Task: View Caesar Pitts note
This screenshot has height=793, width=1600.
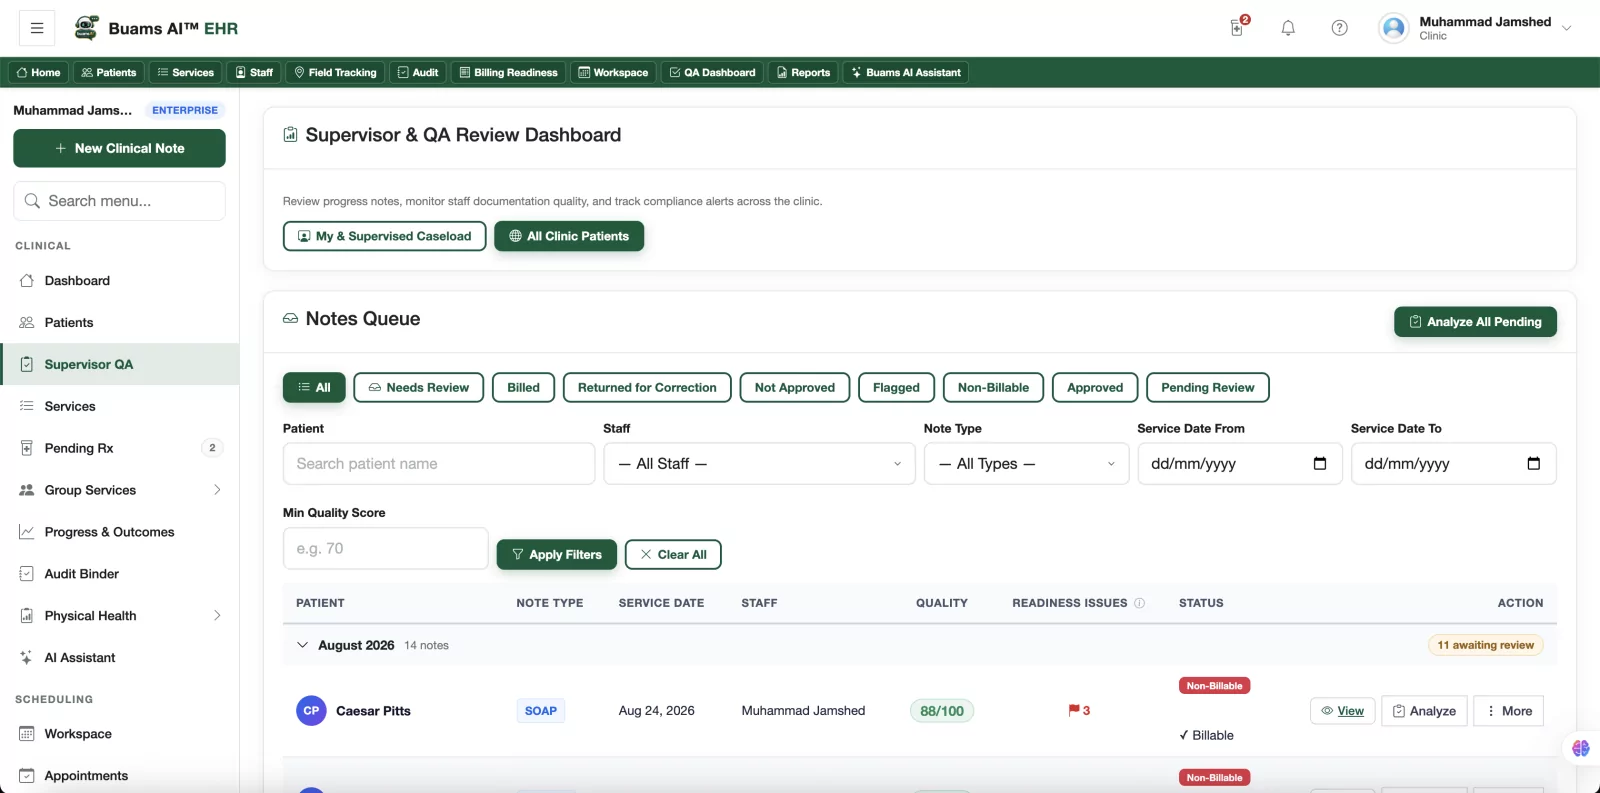Action: point(1342,711)
